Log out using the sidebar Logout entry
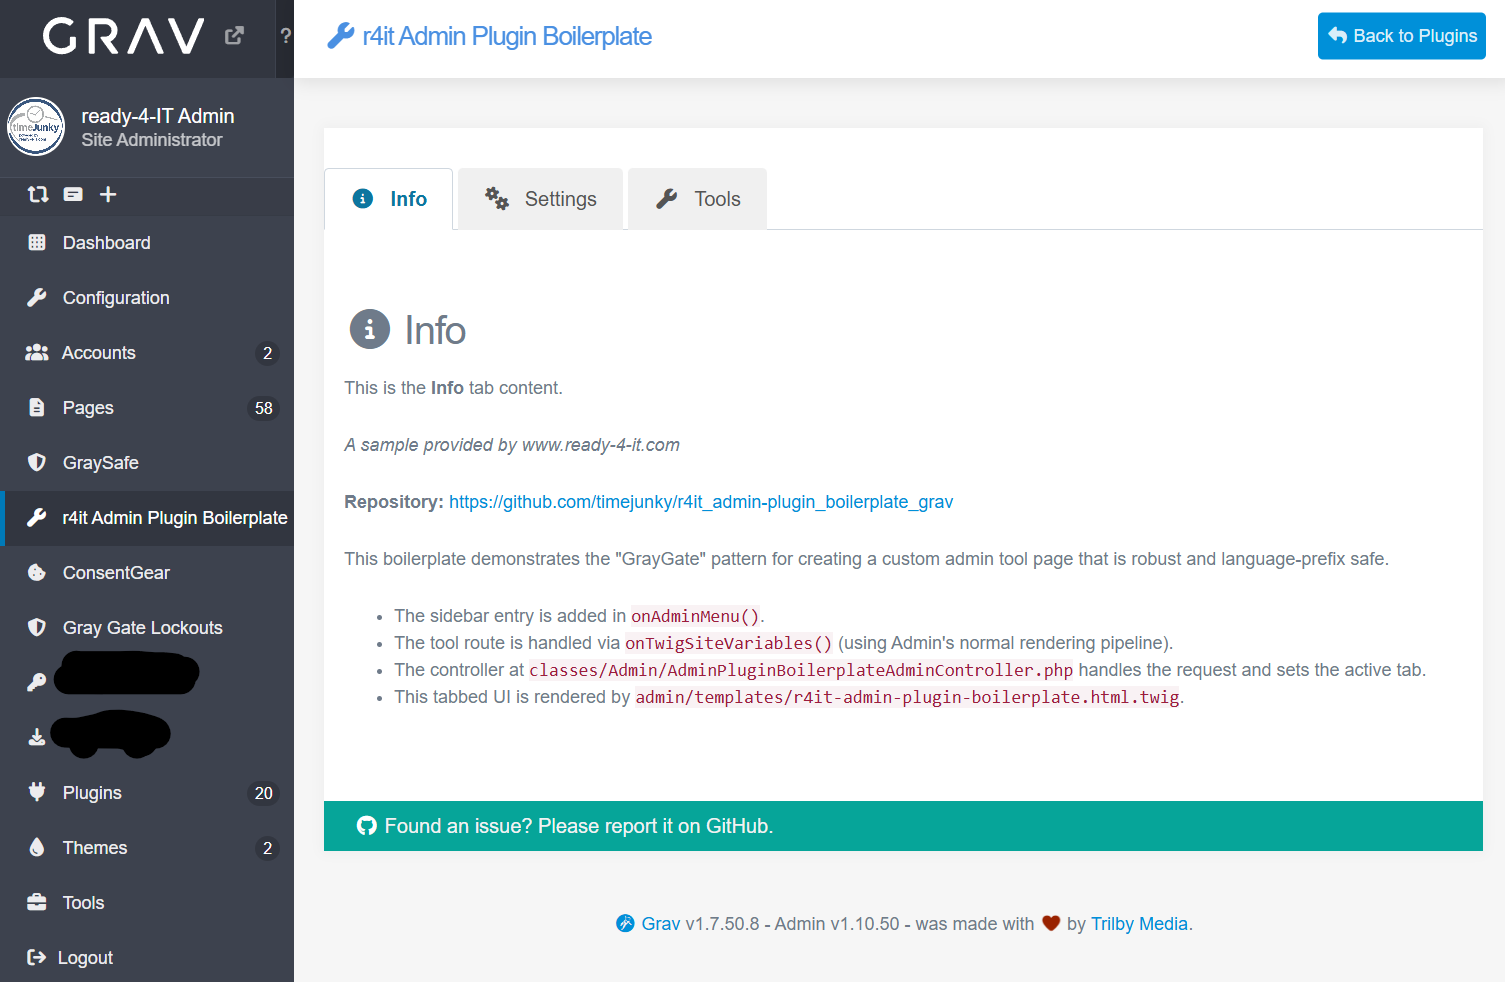 point(87,957)
